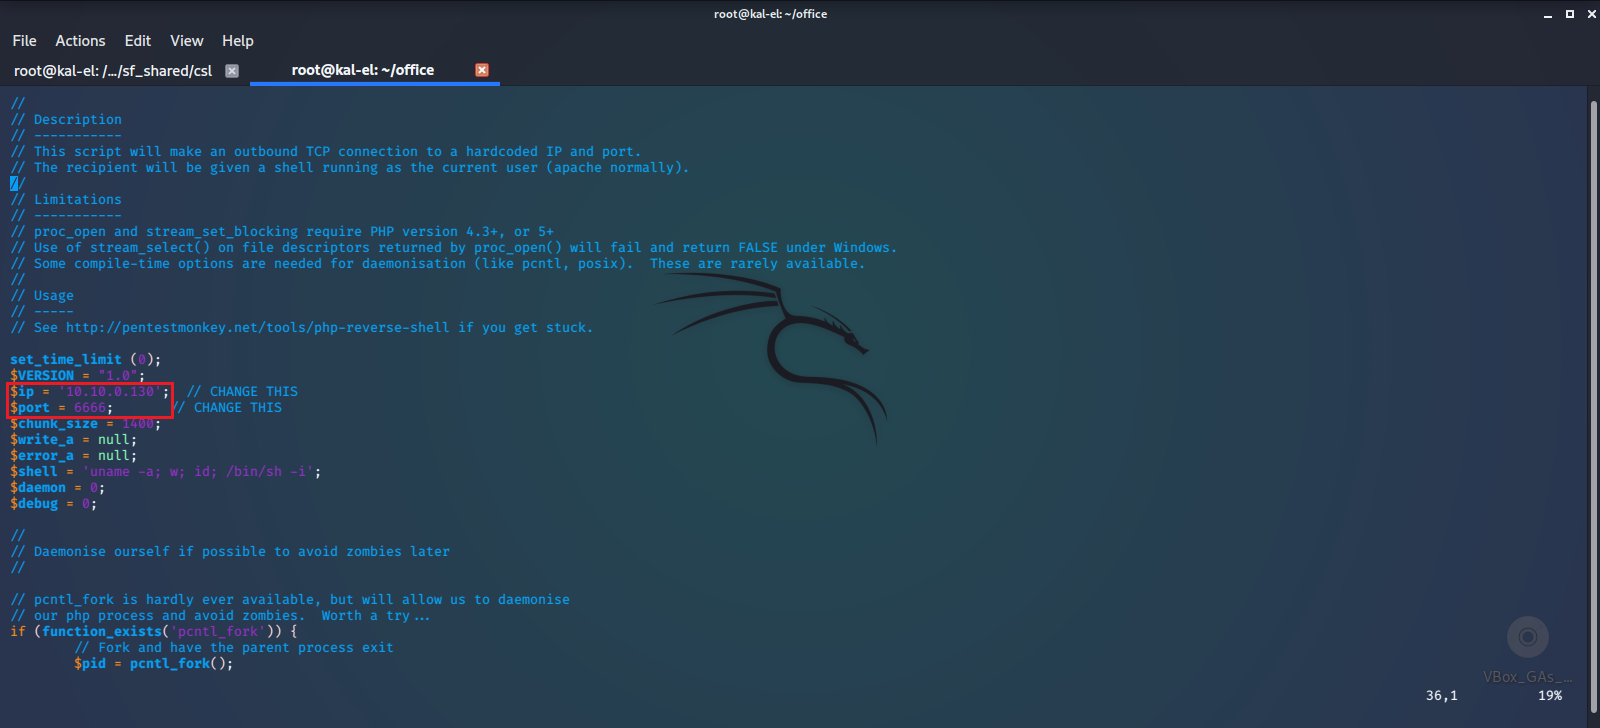1600x728 pixels.
Task: Click the 'proc_open and stream_set_blocking require PHP' comment
Action: pos(282,231)
